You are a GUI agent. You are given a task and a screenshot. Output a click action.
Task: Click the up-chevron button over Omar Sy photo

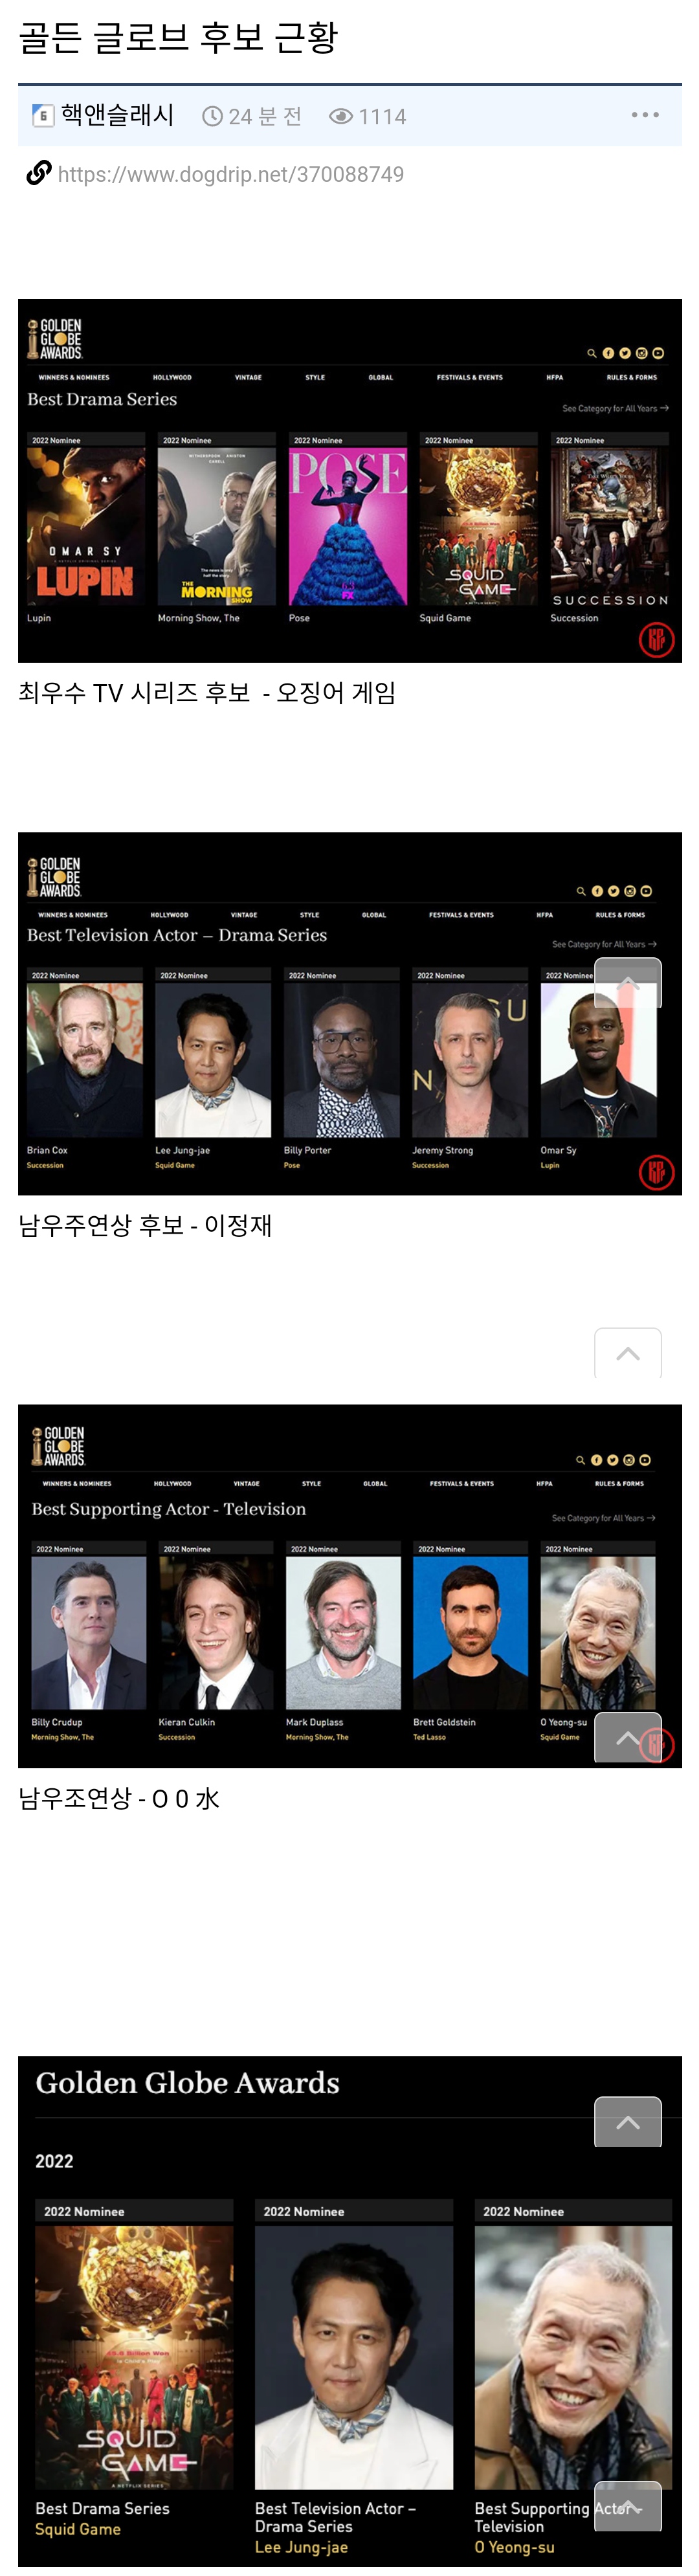[628, 982]
